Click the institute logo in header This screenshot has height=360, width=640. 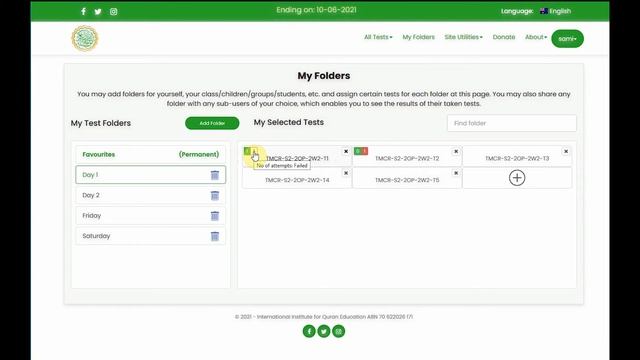[x=85, y=38]
